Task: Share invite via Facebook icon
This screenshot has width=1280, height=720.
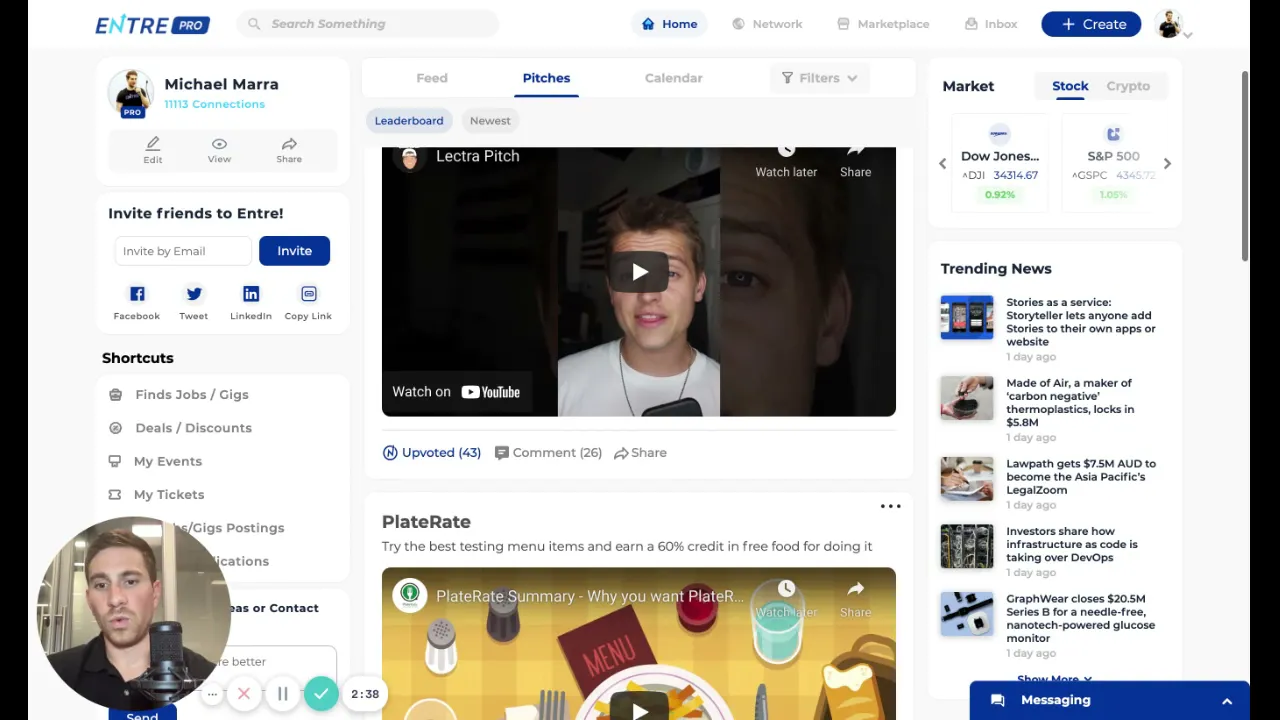Action: 137,294
